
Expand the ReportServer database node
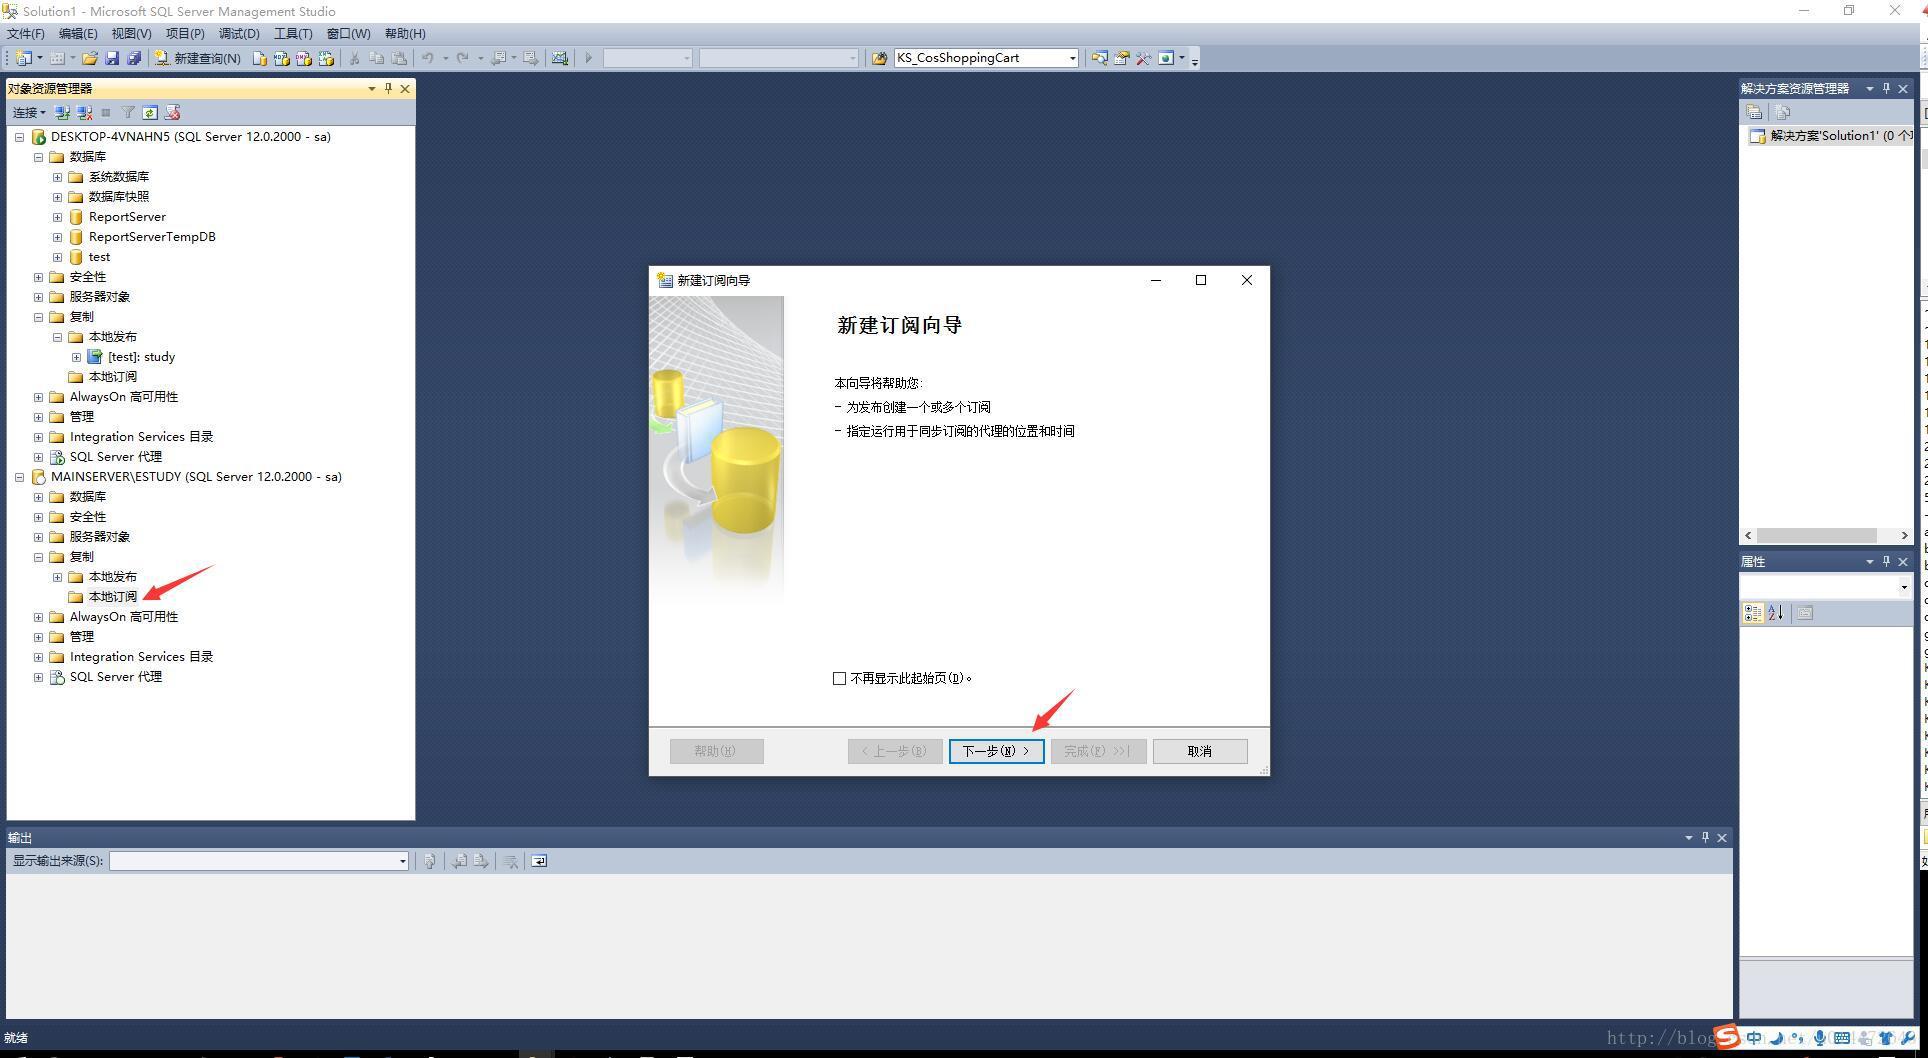[x=57, y=217]
